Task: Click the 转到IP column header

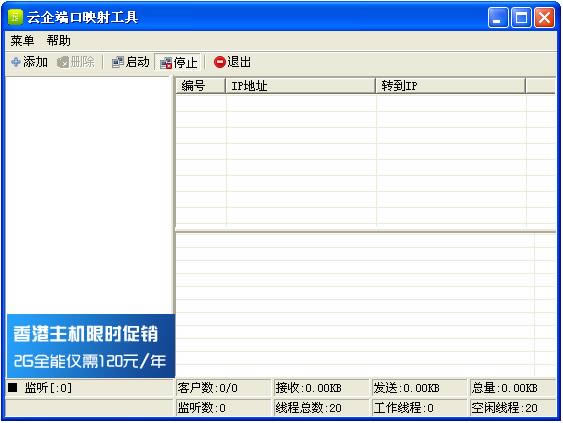Action: (451, 86)
